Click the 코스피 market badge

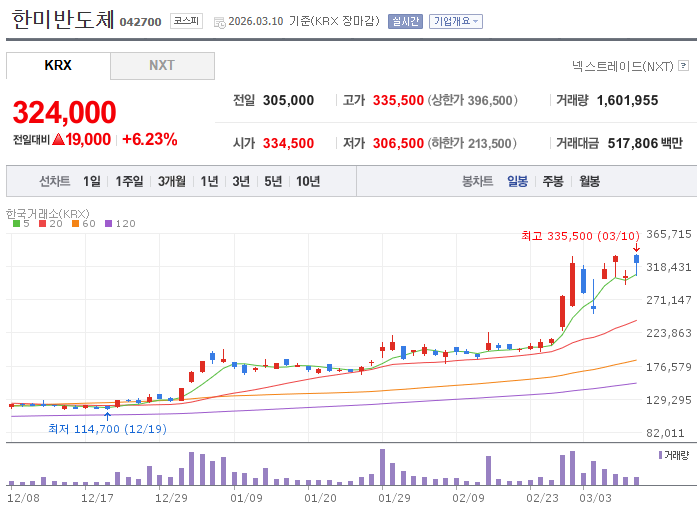(x=186, y=21)
